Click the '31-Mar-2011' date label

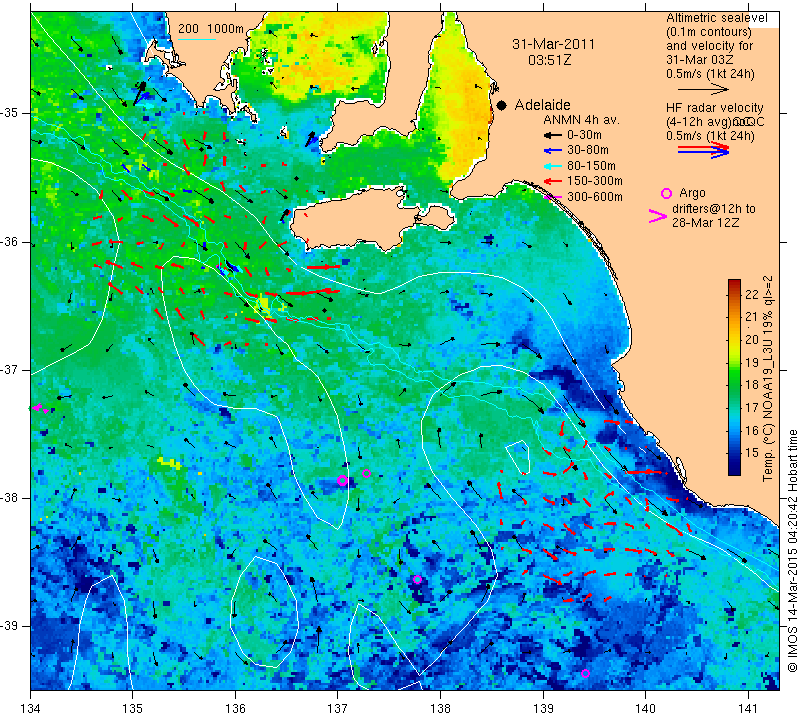[x=554, y=44]
